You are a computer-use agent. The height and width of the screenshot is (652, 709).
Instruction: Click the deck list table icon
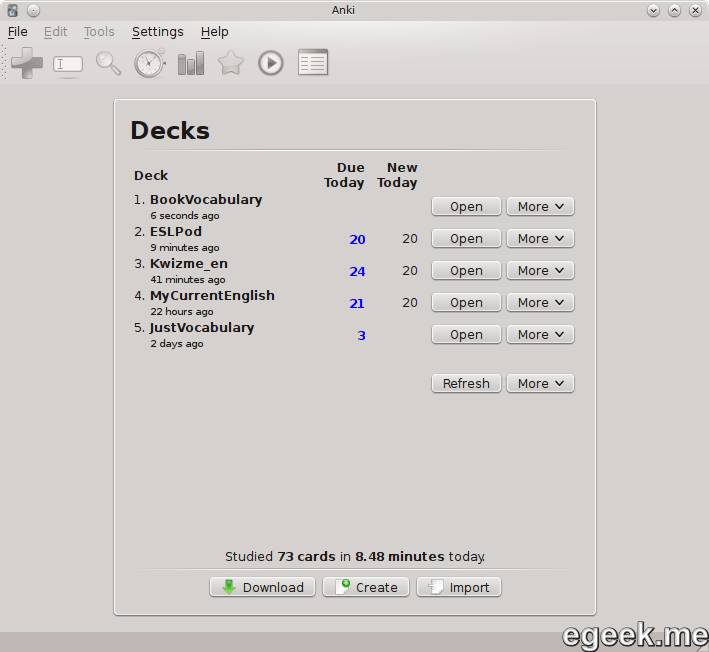[x=313, y=62]
